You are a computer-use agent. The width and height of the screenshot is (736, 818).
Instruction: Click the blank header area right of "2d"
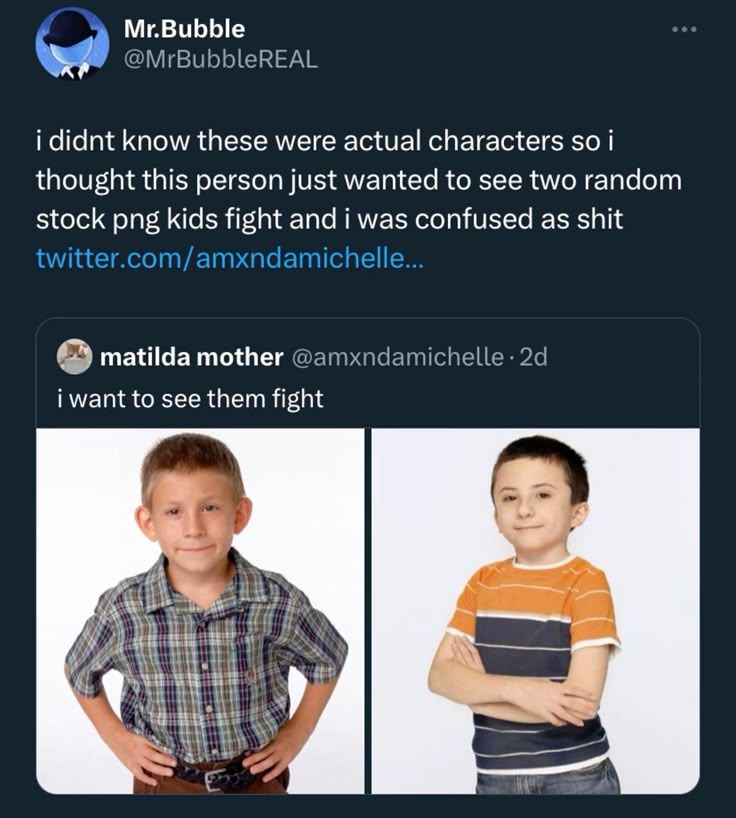pos(620,357)
